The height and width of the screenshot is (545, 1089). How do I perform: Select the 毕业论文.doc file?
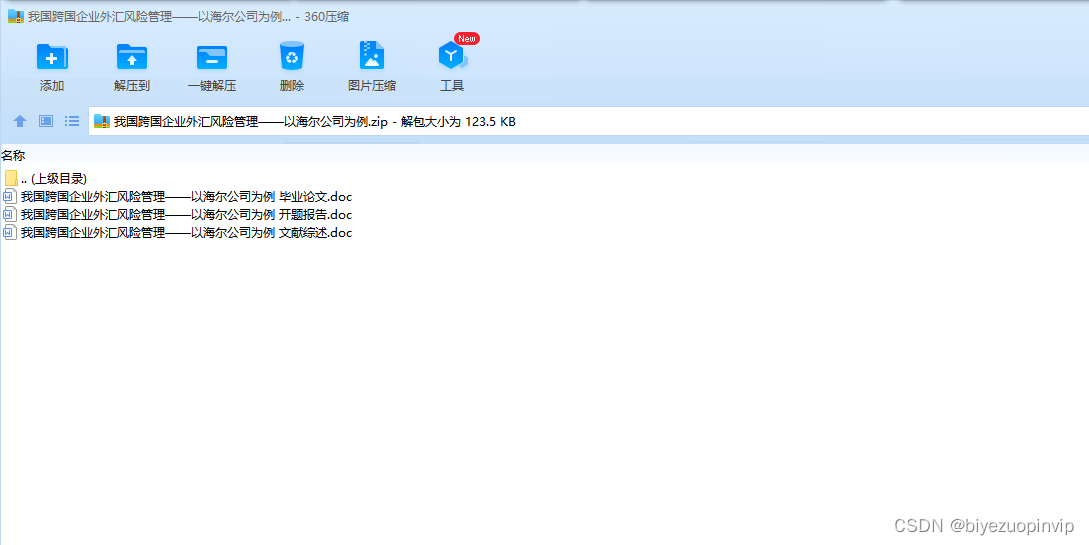pyautogui.click(x=178, y=196)
